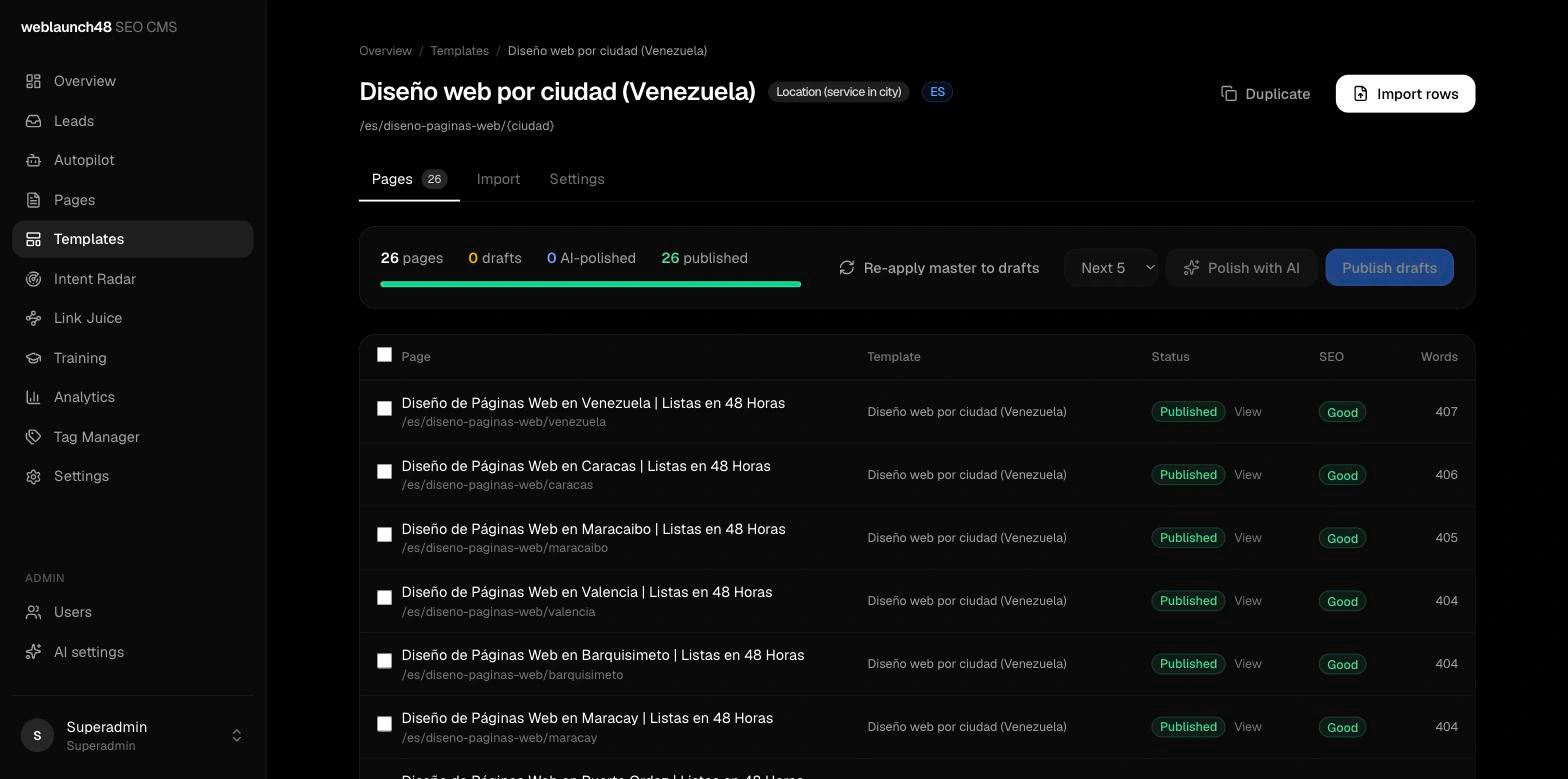Click the Templates layout icon
This screenshot has height=779, width=1568.
[33, 239]
